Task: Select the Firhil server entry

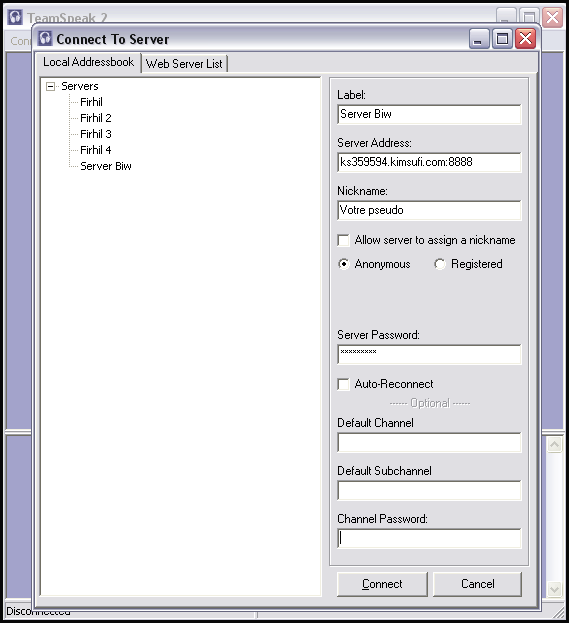Action: coord(91,102)
